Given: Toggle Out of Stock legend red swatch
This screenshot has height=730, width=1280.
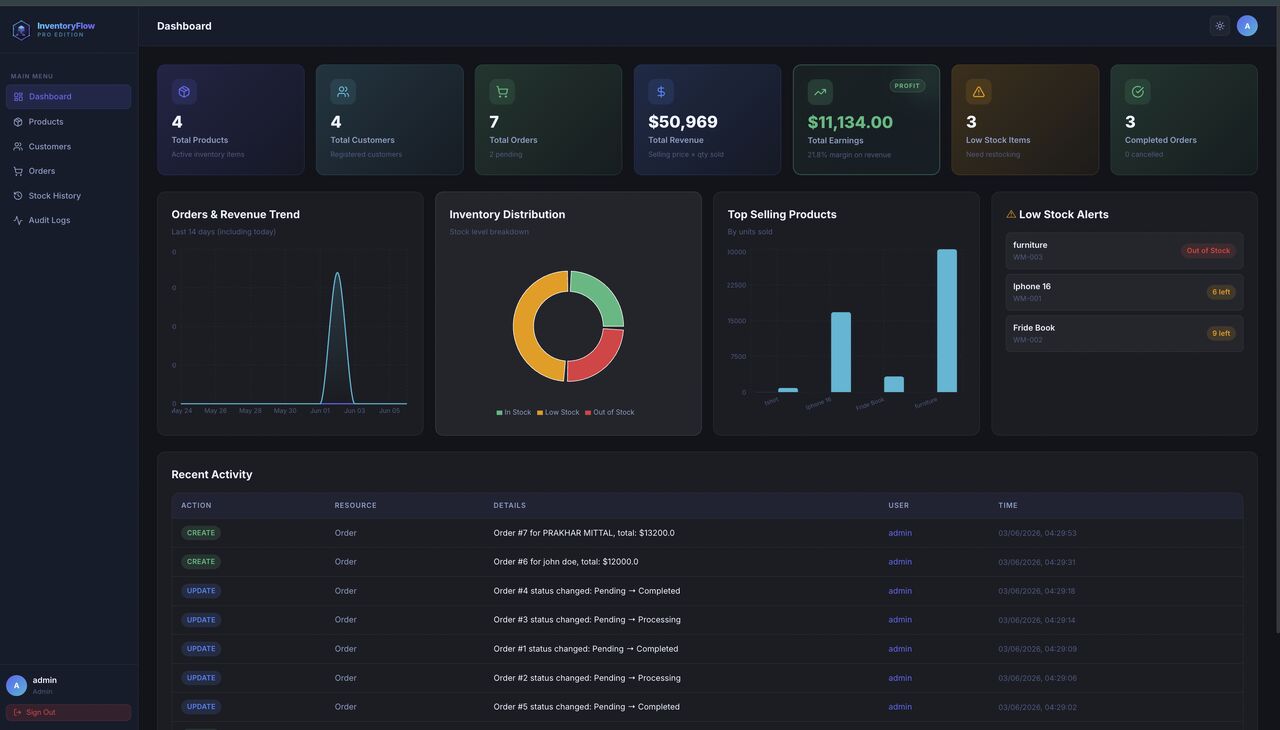Looking at the screenshot, I should 588,413.
